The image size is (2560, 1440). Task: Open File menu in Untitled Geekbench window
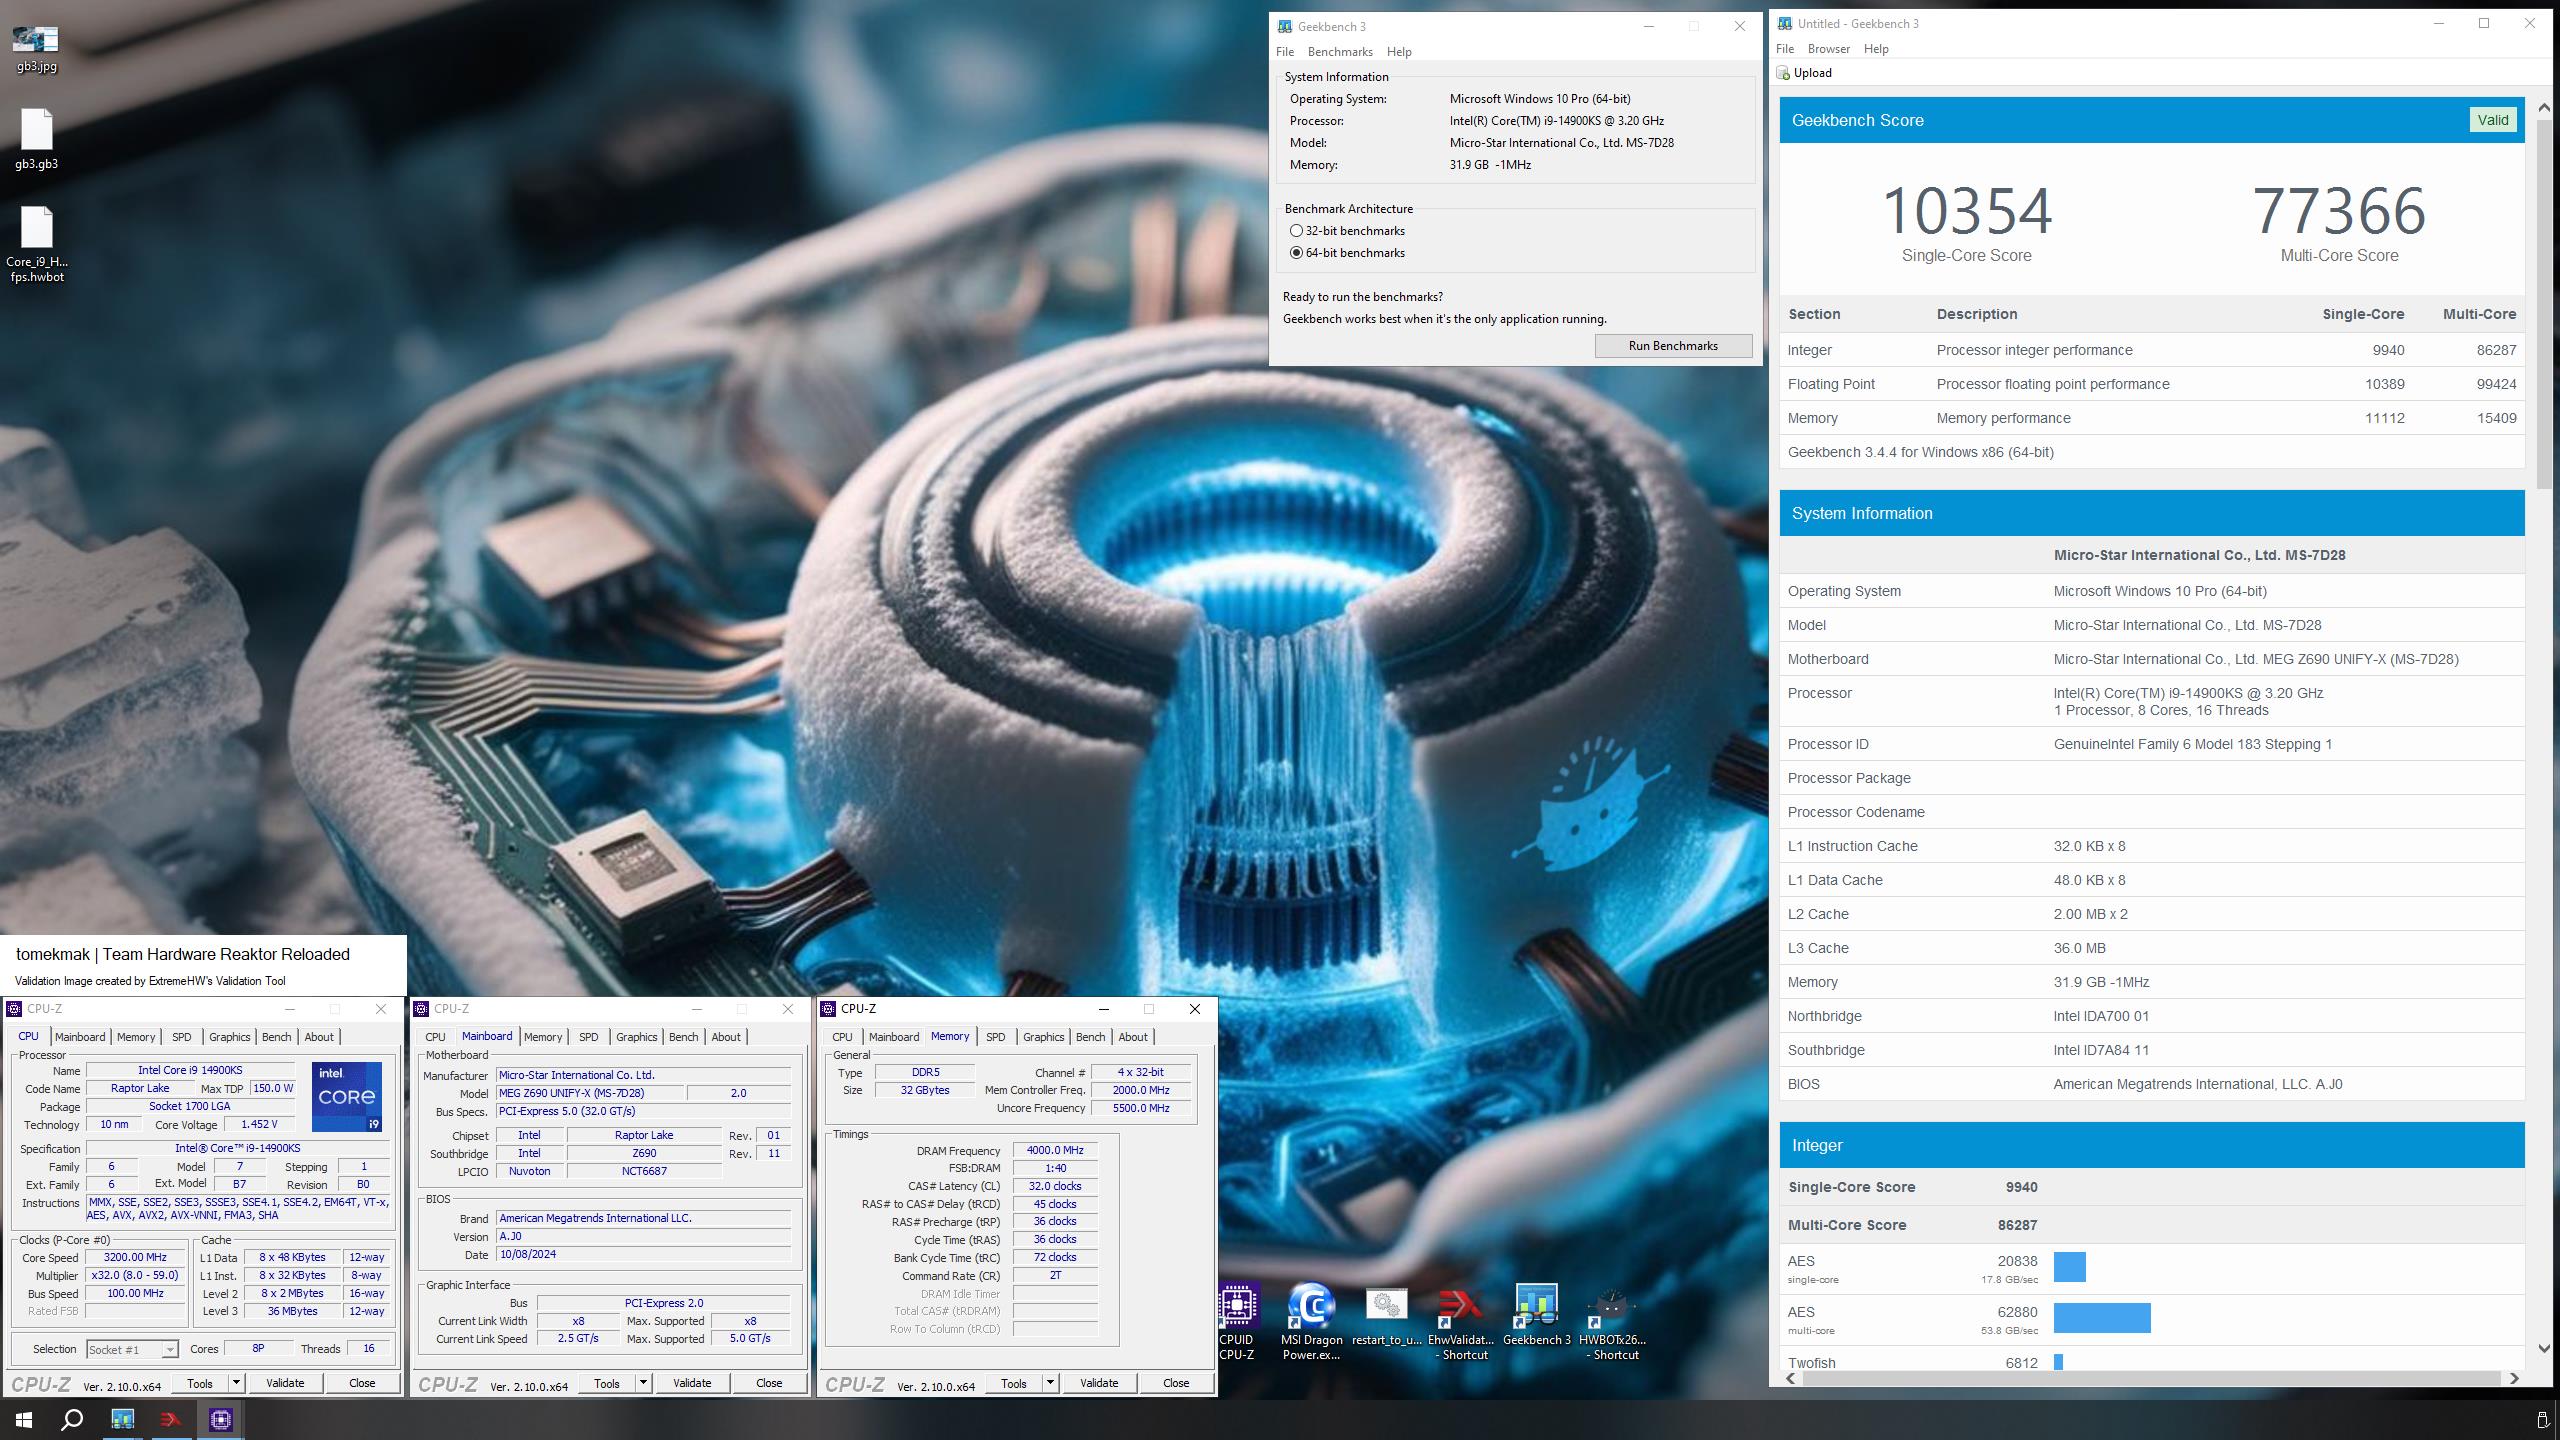coord(1785,49)
